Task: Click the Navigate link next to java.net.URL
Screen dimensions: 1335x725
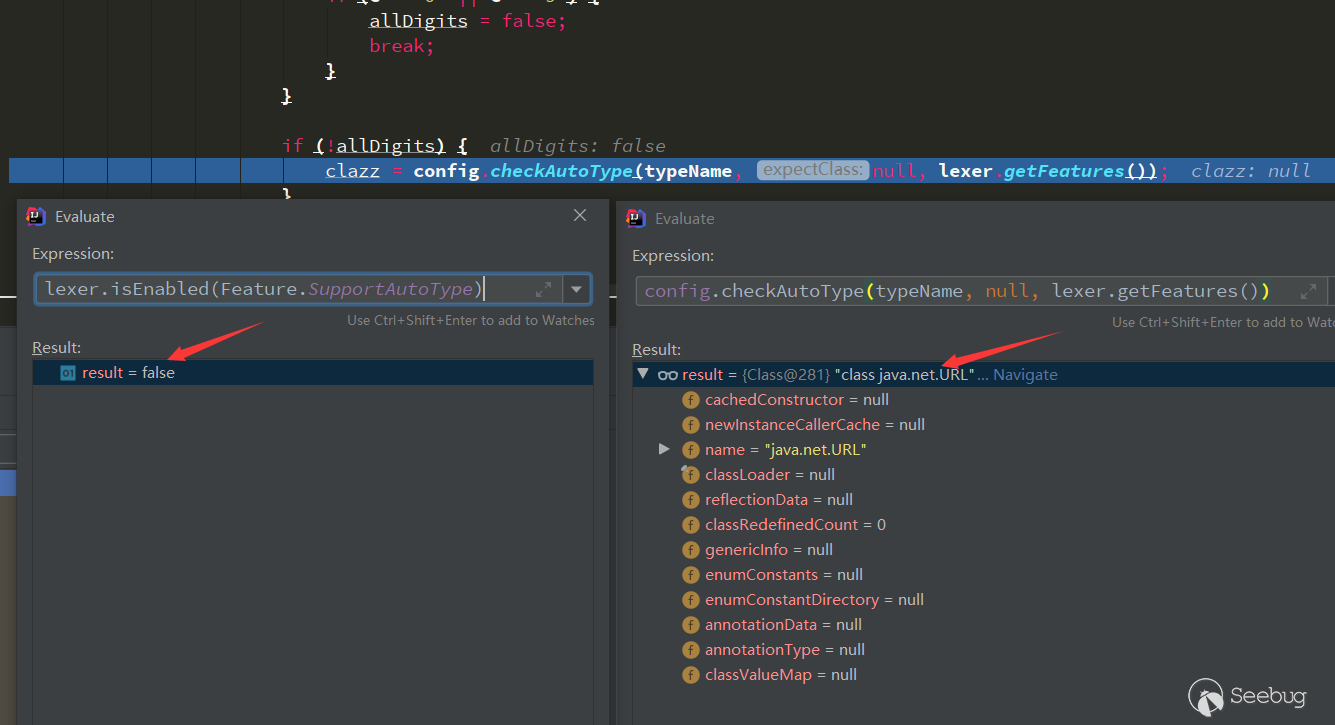Action: (1025, 374)
